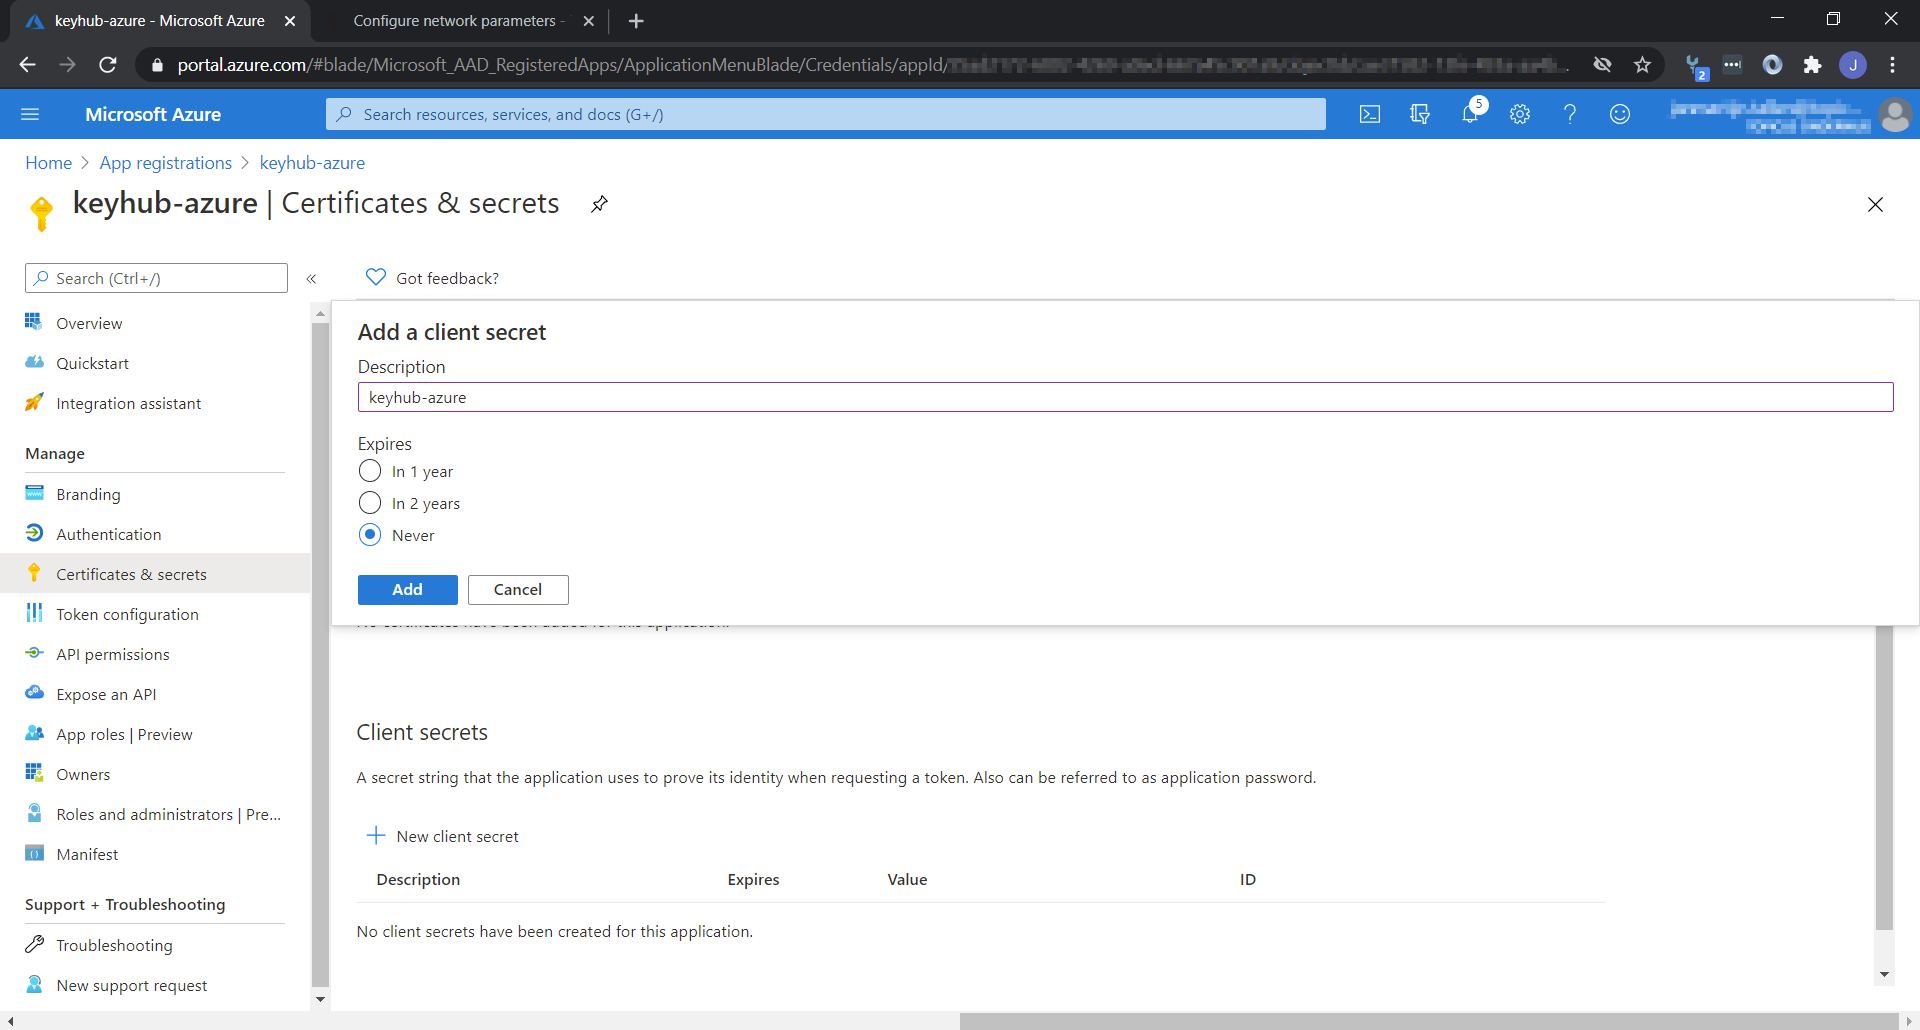Screen dimensions: 1920x1030
Task: Open the Directory + subscription filter icon
Action: pos(1420,114)
